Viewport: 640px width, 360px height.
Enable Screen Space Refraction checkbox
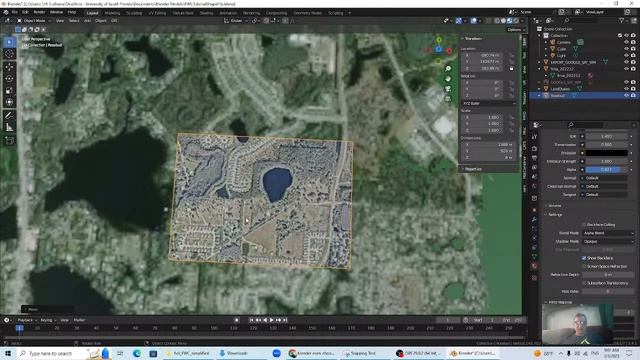584,267
